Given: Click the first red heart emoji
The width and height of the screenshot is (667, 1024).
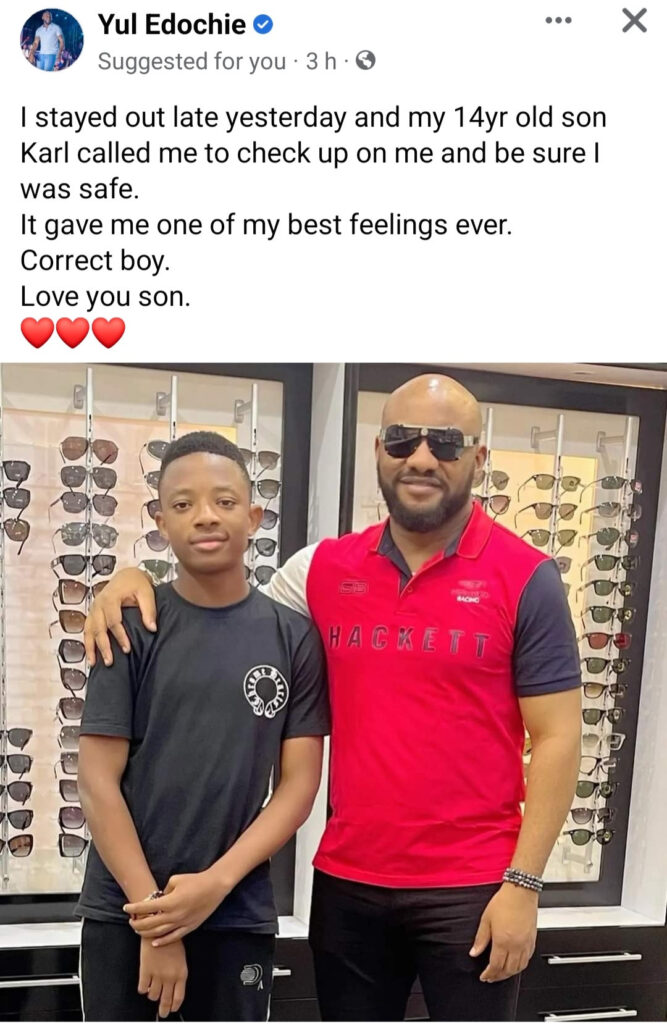Looking at the screenshot, I should tap(37, 332).
